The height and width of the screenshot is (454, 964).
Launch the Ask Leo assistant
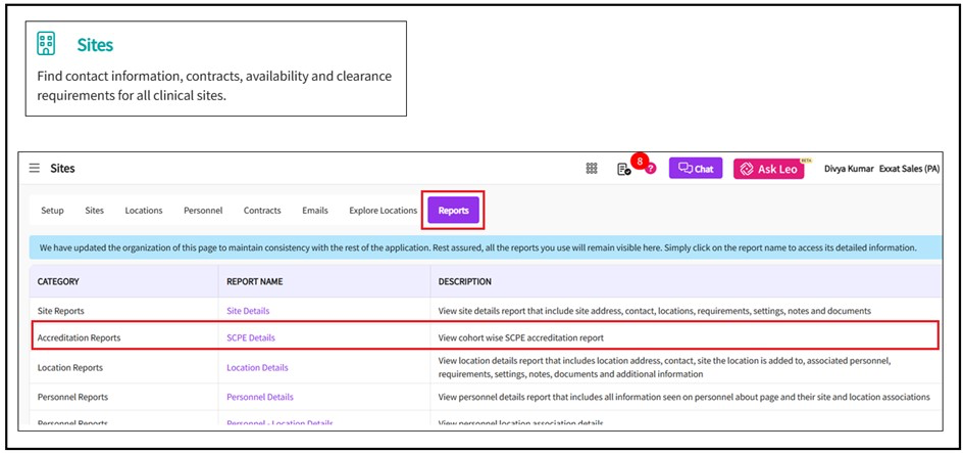[x=768, y=169]
